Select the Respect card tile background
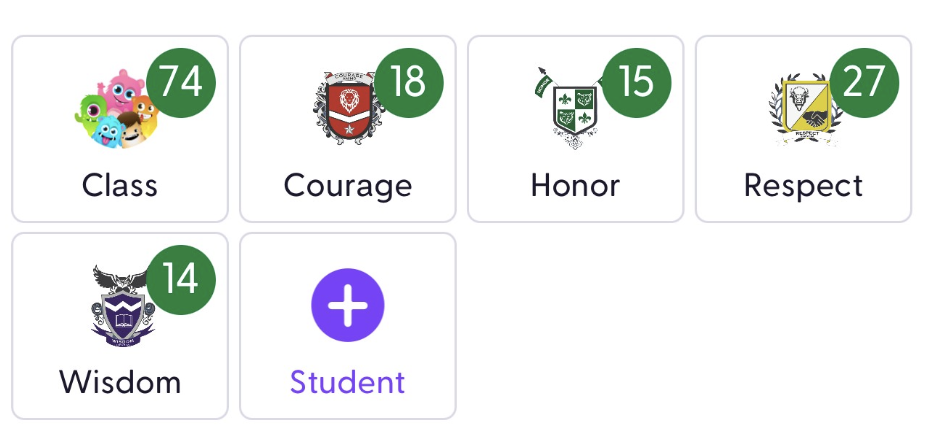This screenshot has width=940, height=446. pos(803,129)
